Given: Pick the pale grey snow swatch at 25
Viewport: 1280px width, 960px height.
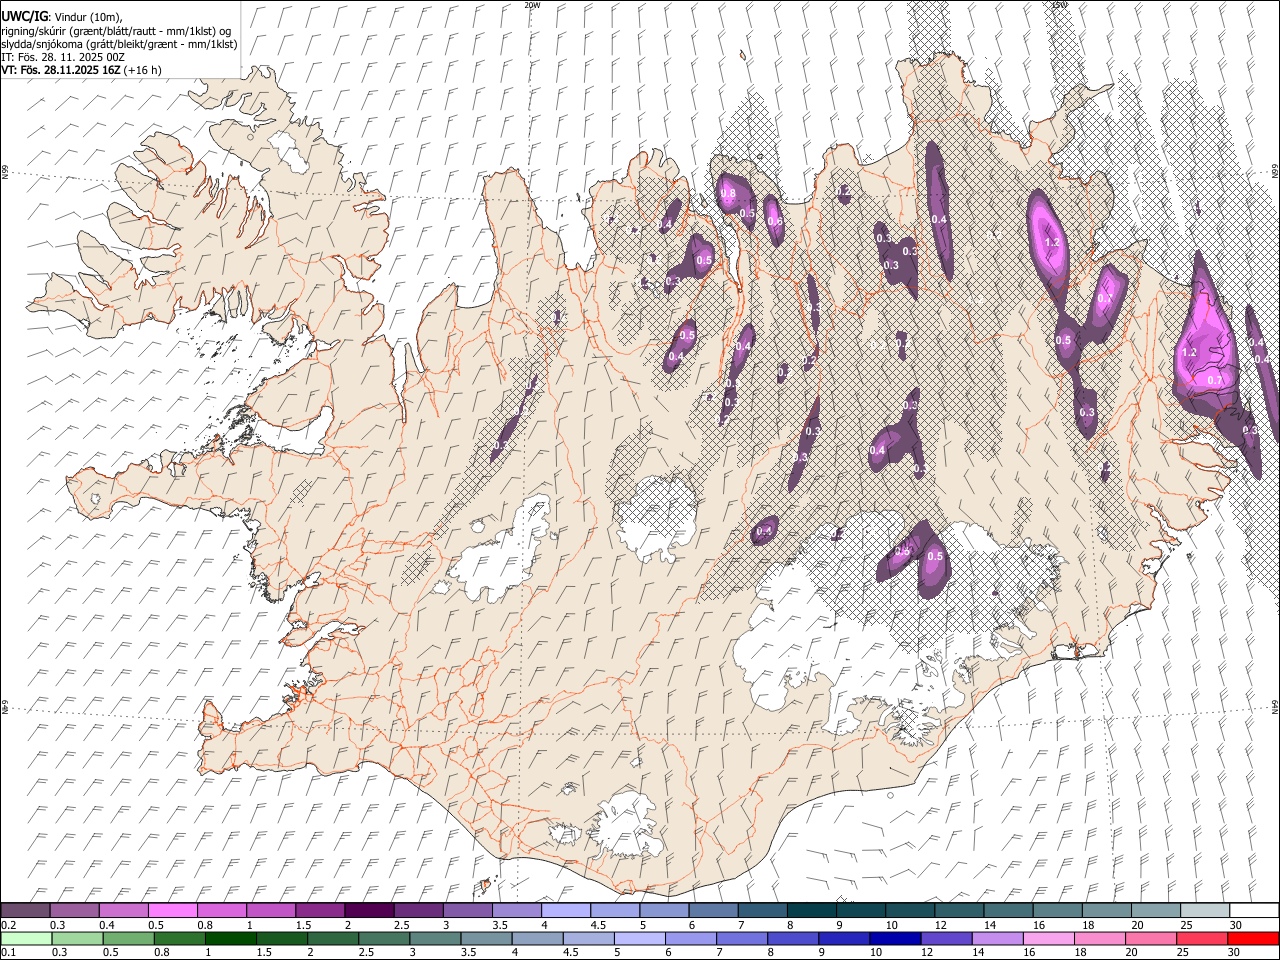Looking at the screenshot, I should 1205,910.
